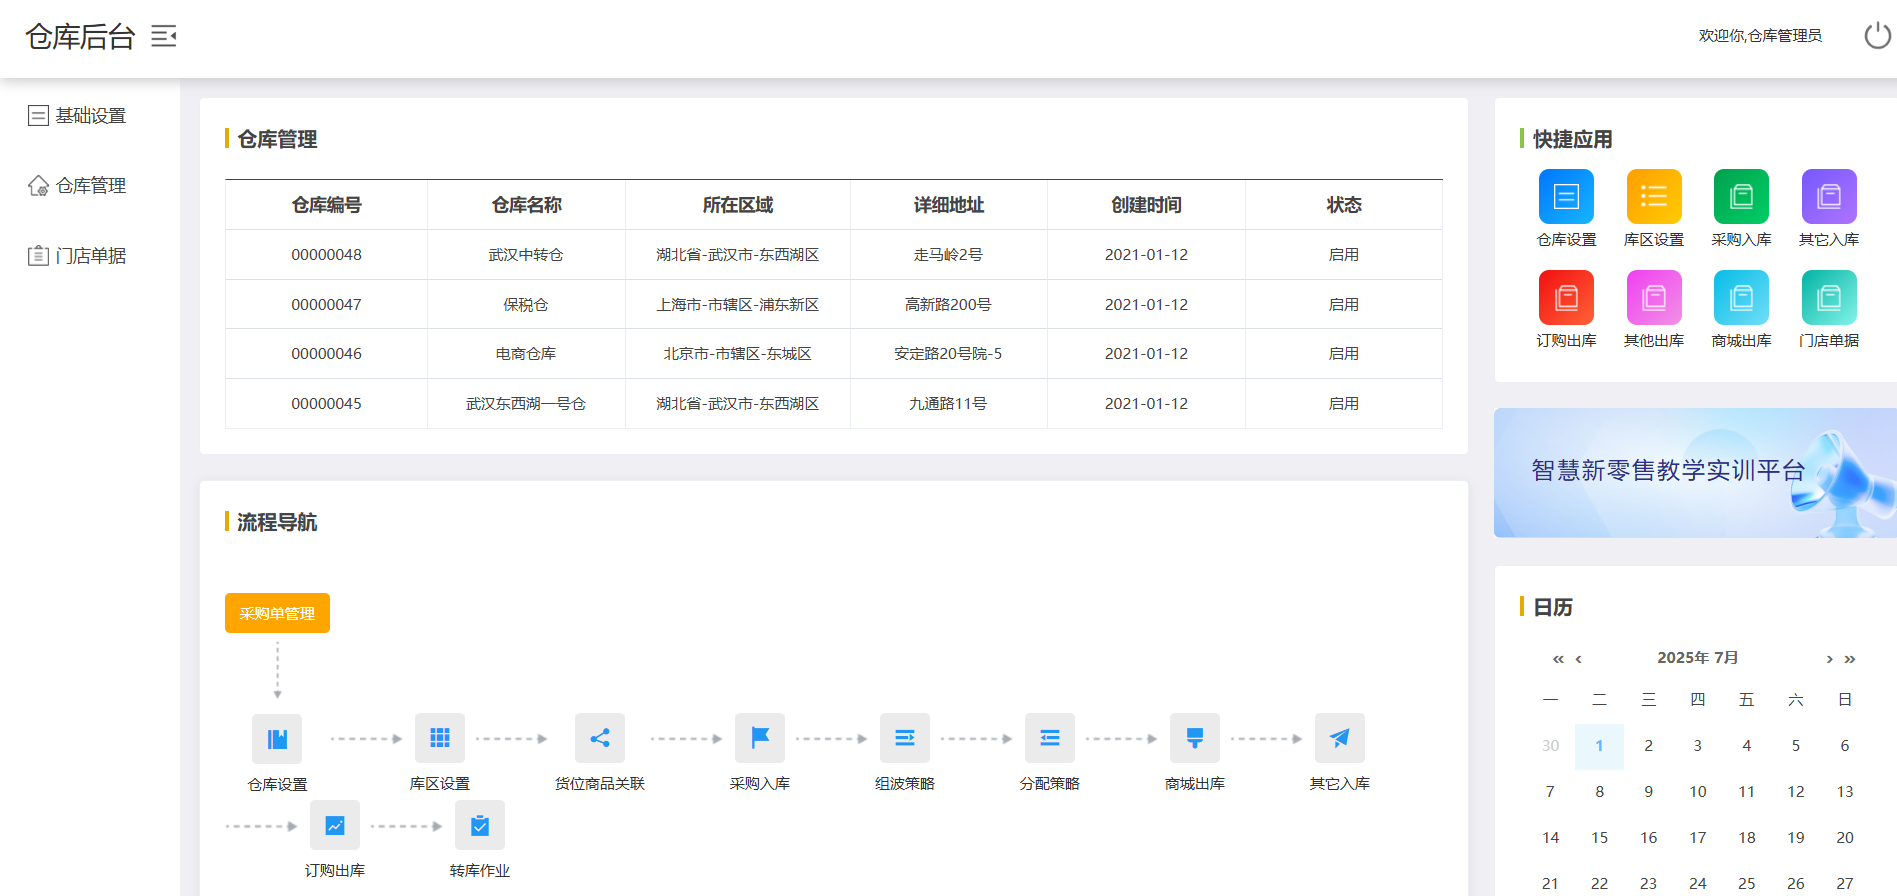Open the 门店单据 quick app icon
The width and height of the screenshot is (1897, 896).
[x=1828, y=298]
